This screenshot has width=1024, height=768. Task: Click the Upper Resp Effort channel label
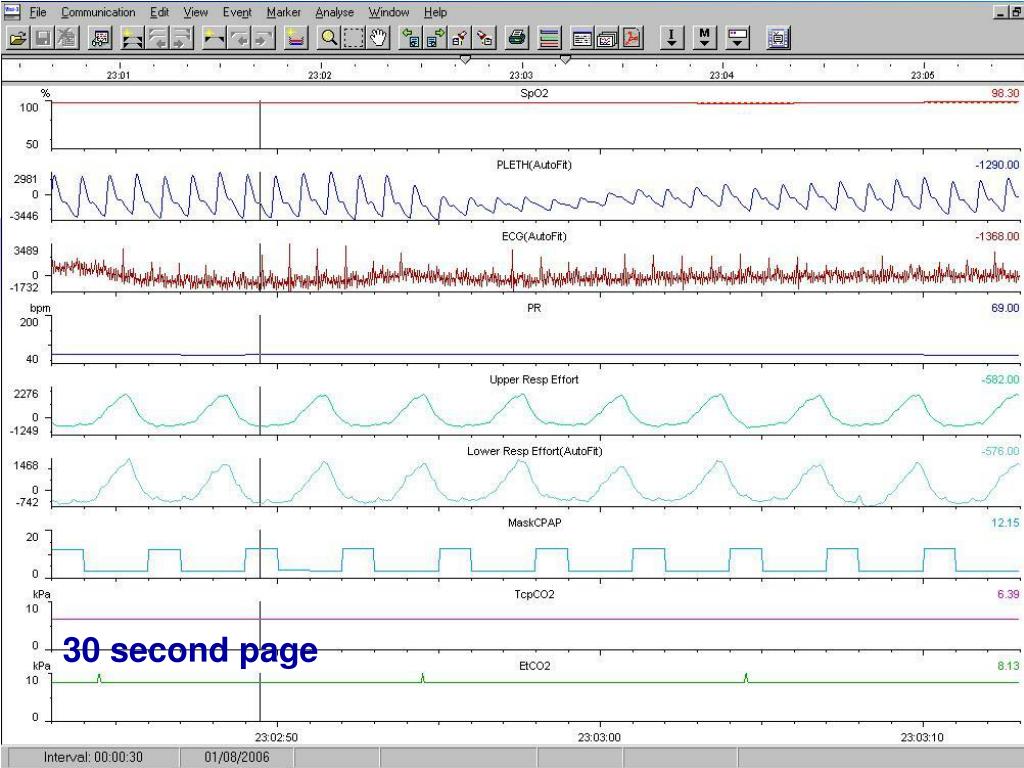[534, 379]
